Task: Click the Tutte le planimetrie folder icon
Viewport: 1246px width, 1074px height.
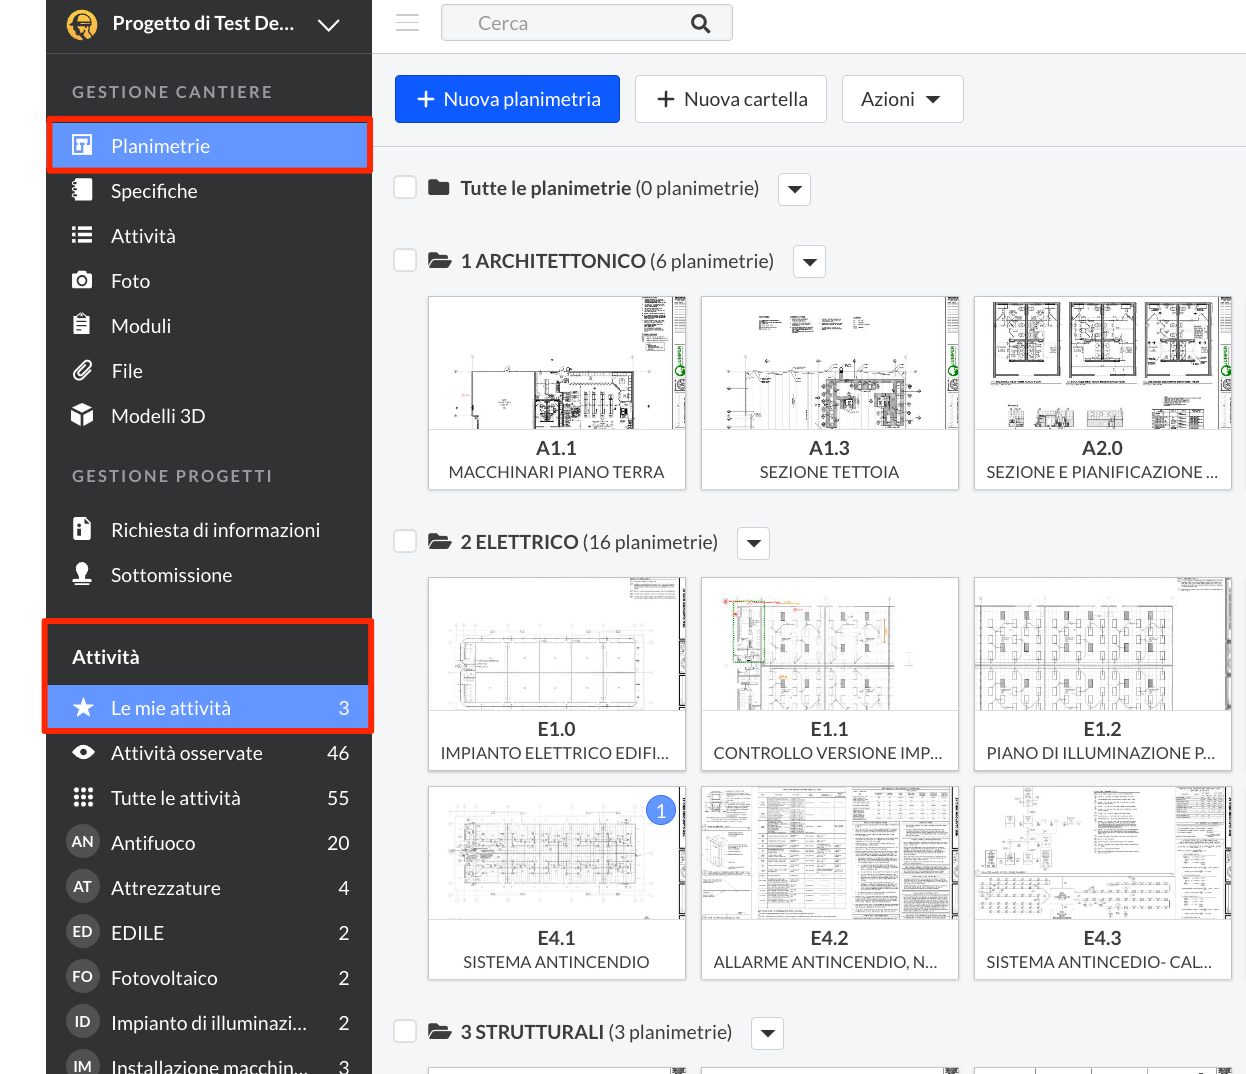Action: (x=439, y=187)
